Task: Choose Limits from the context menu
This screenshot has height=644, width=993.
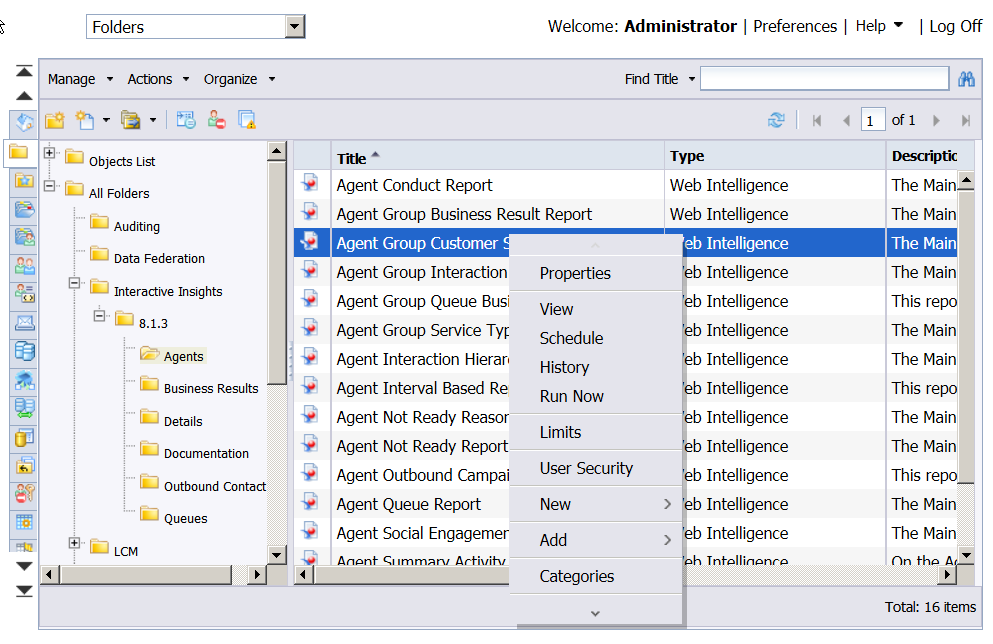Action: 595,432
